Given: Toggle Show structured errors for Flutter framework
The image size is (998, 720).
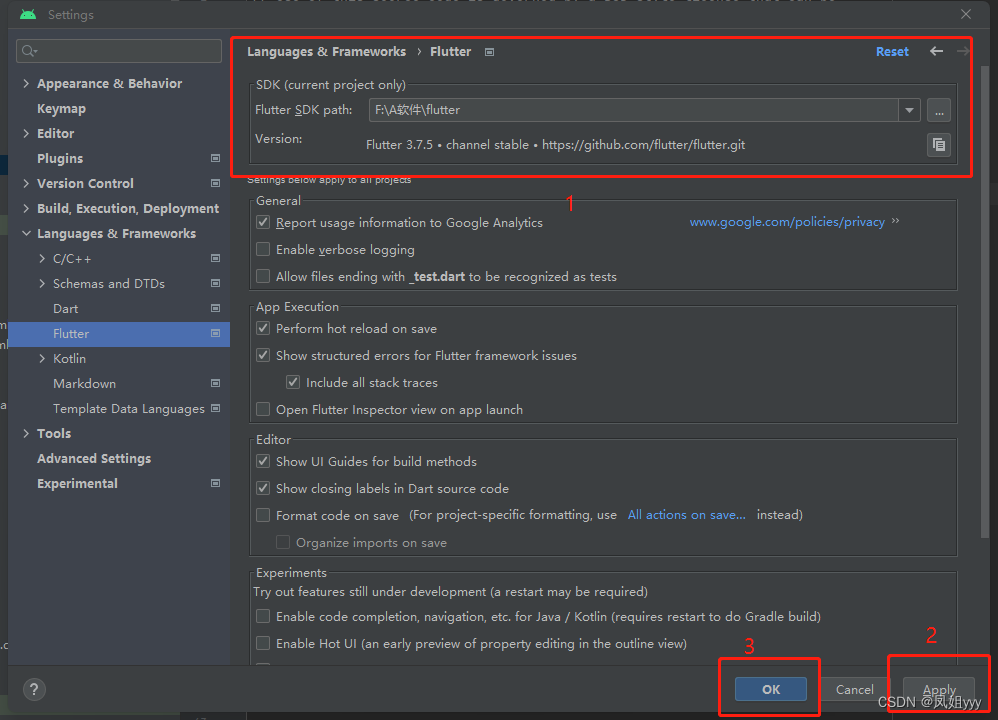Looking at the screenshot, I should pos(263,355).
